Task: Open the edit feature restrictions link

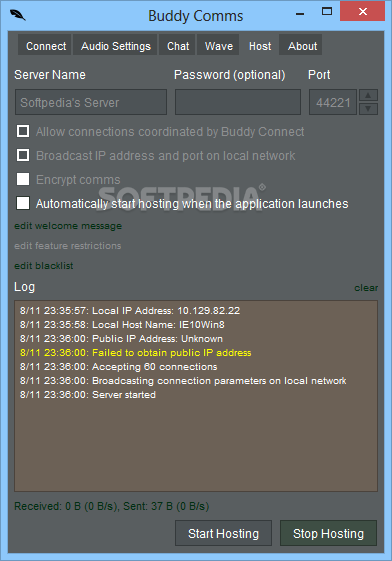Action: 68,246
